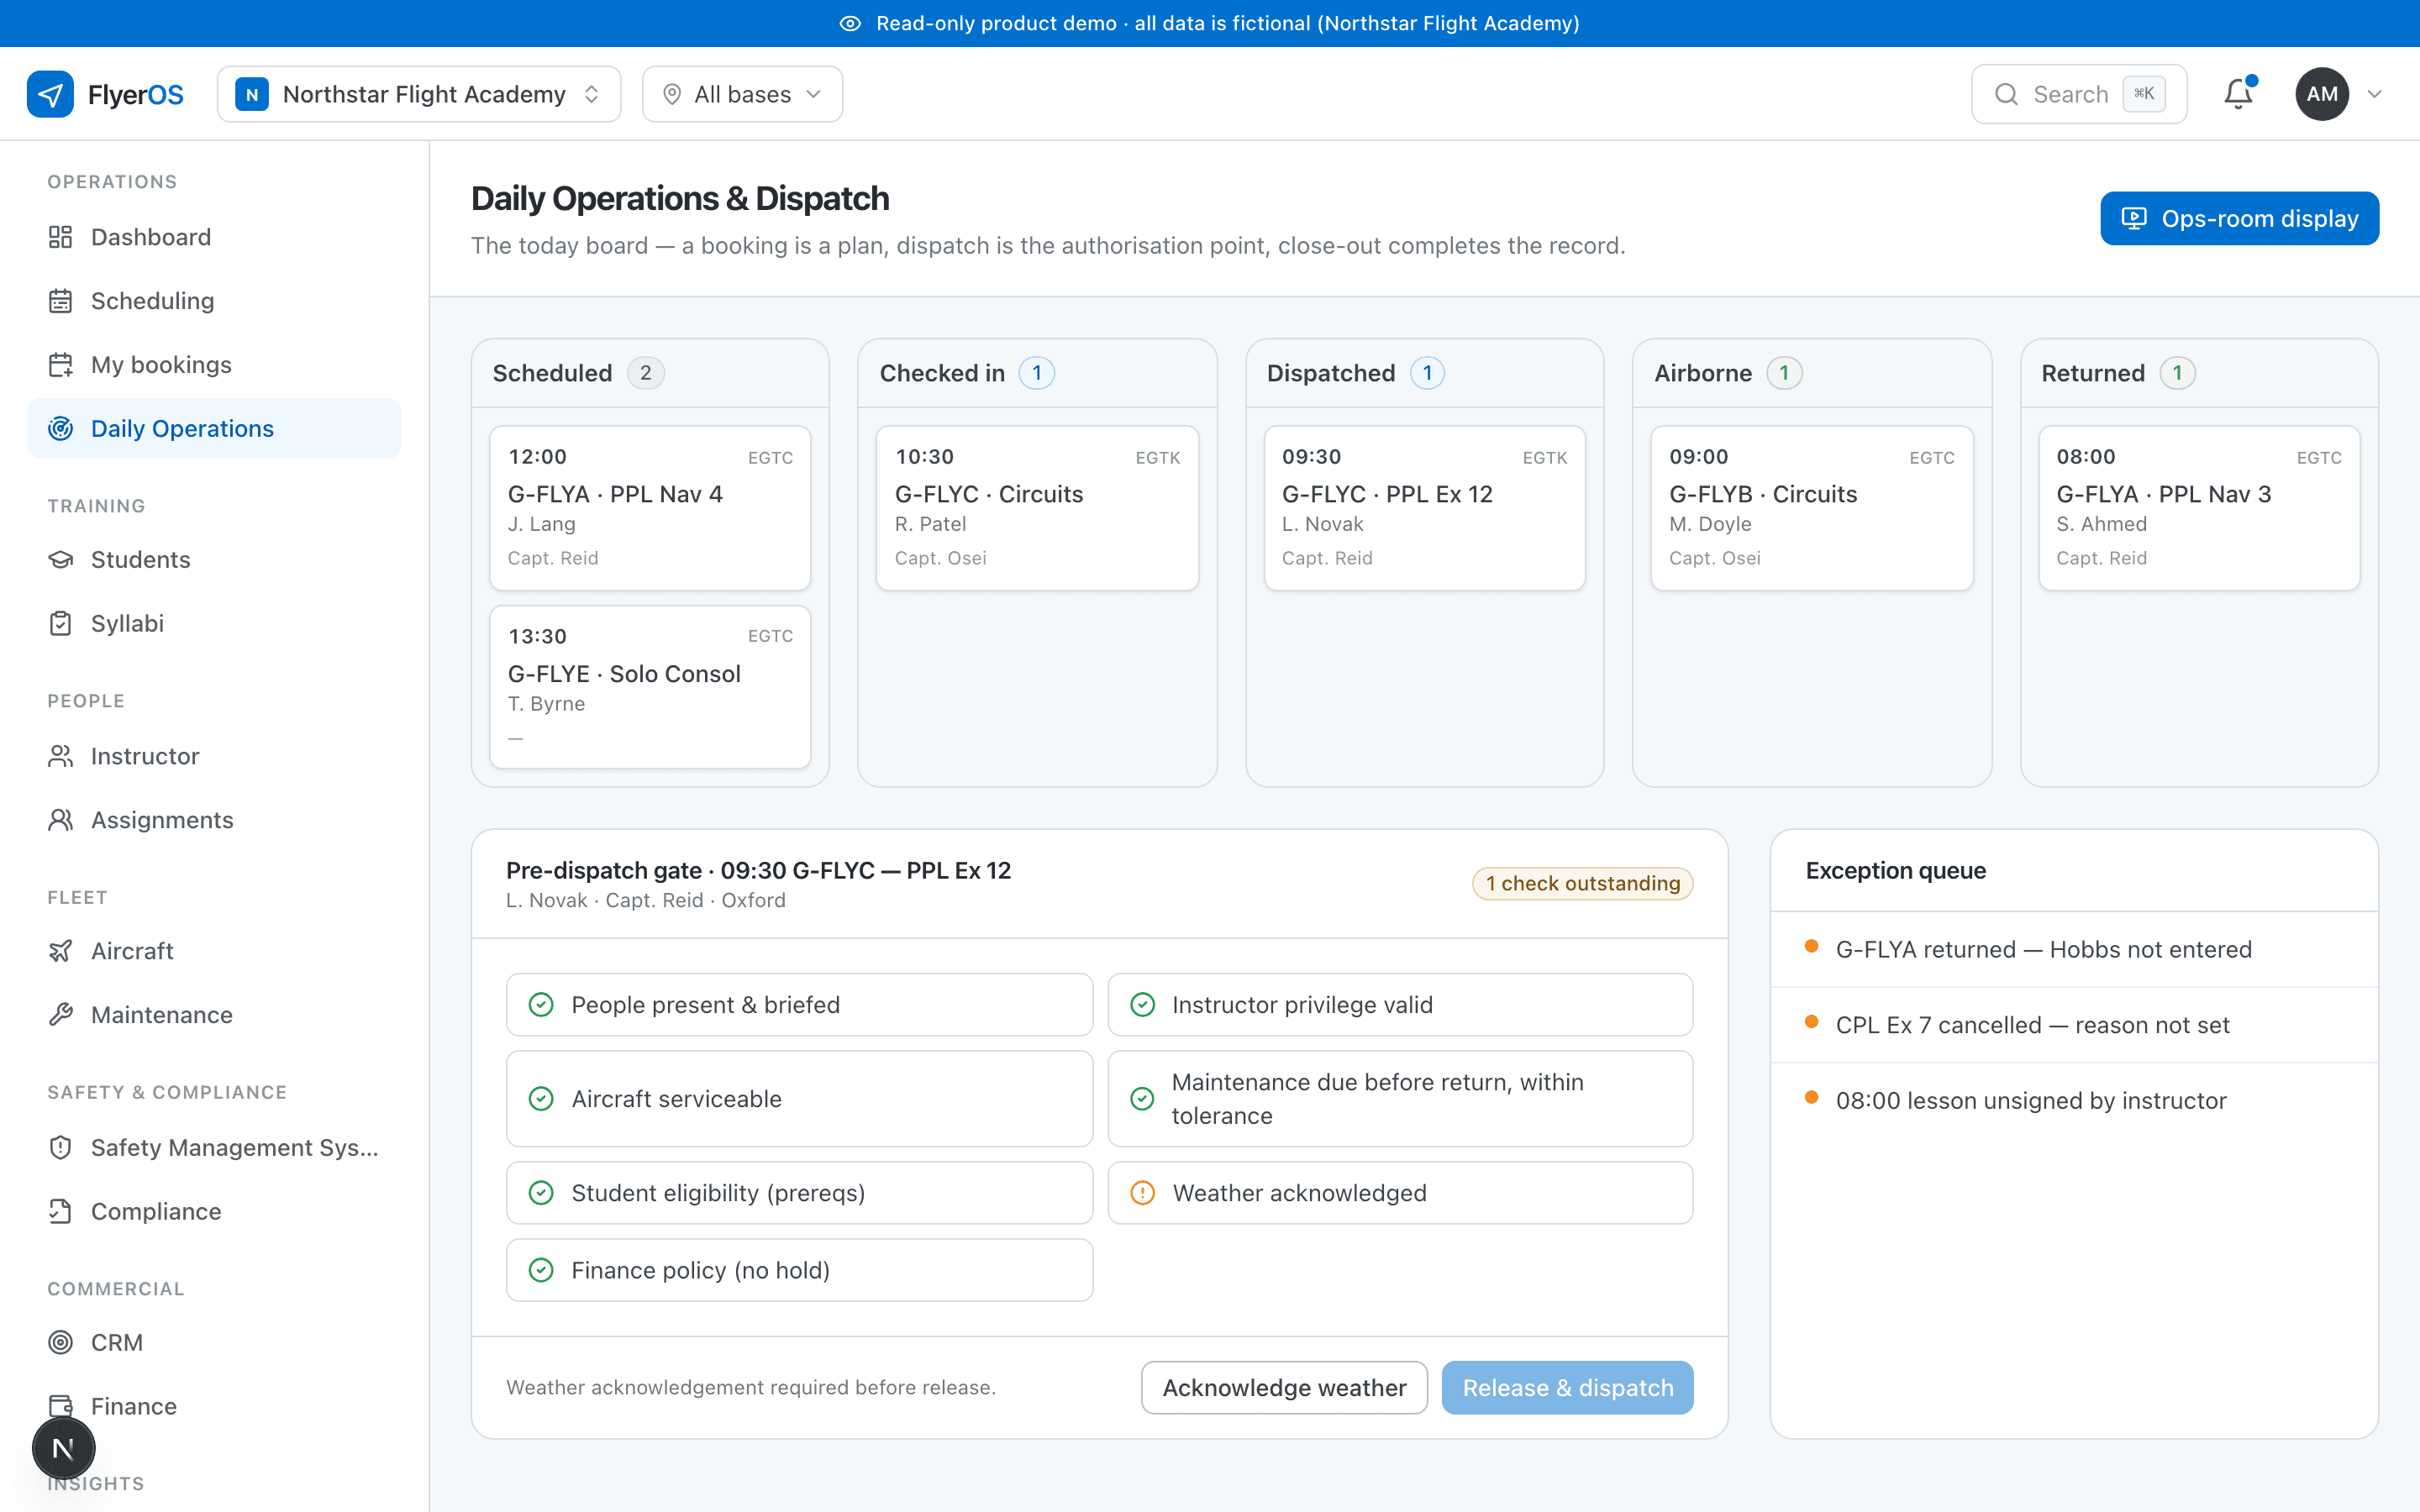Click the Safety Management shield icon

click(61, 1148)
